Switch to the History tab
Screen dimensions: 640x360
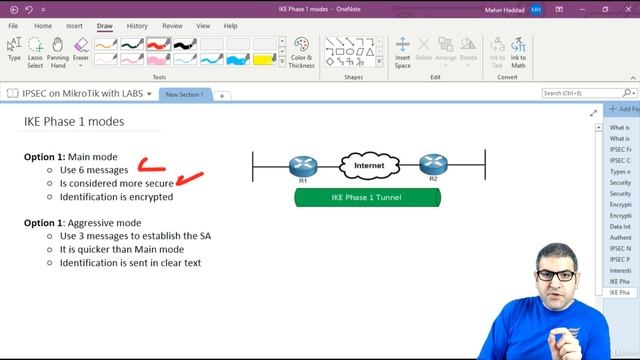pyautogui.click(x=137, y=26)
